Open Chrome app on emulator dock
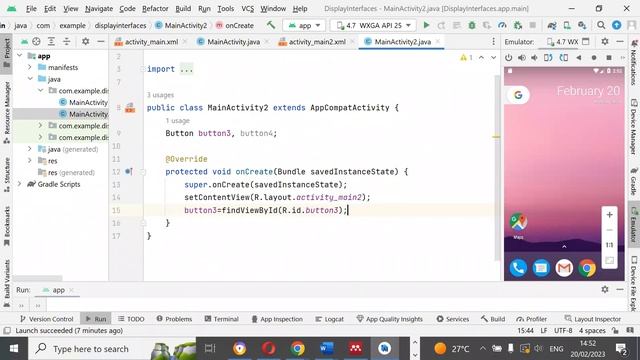The height and width of the screenshot is (360, 640). [587, 268]
